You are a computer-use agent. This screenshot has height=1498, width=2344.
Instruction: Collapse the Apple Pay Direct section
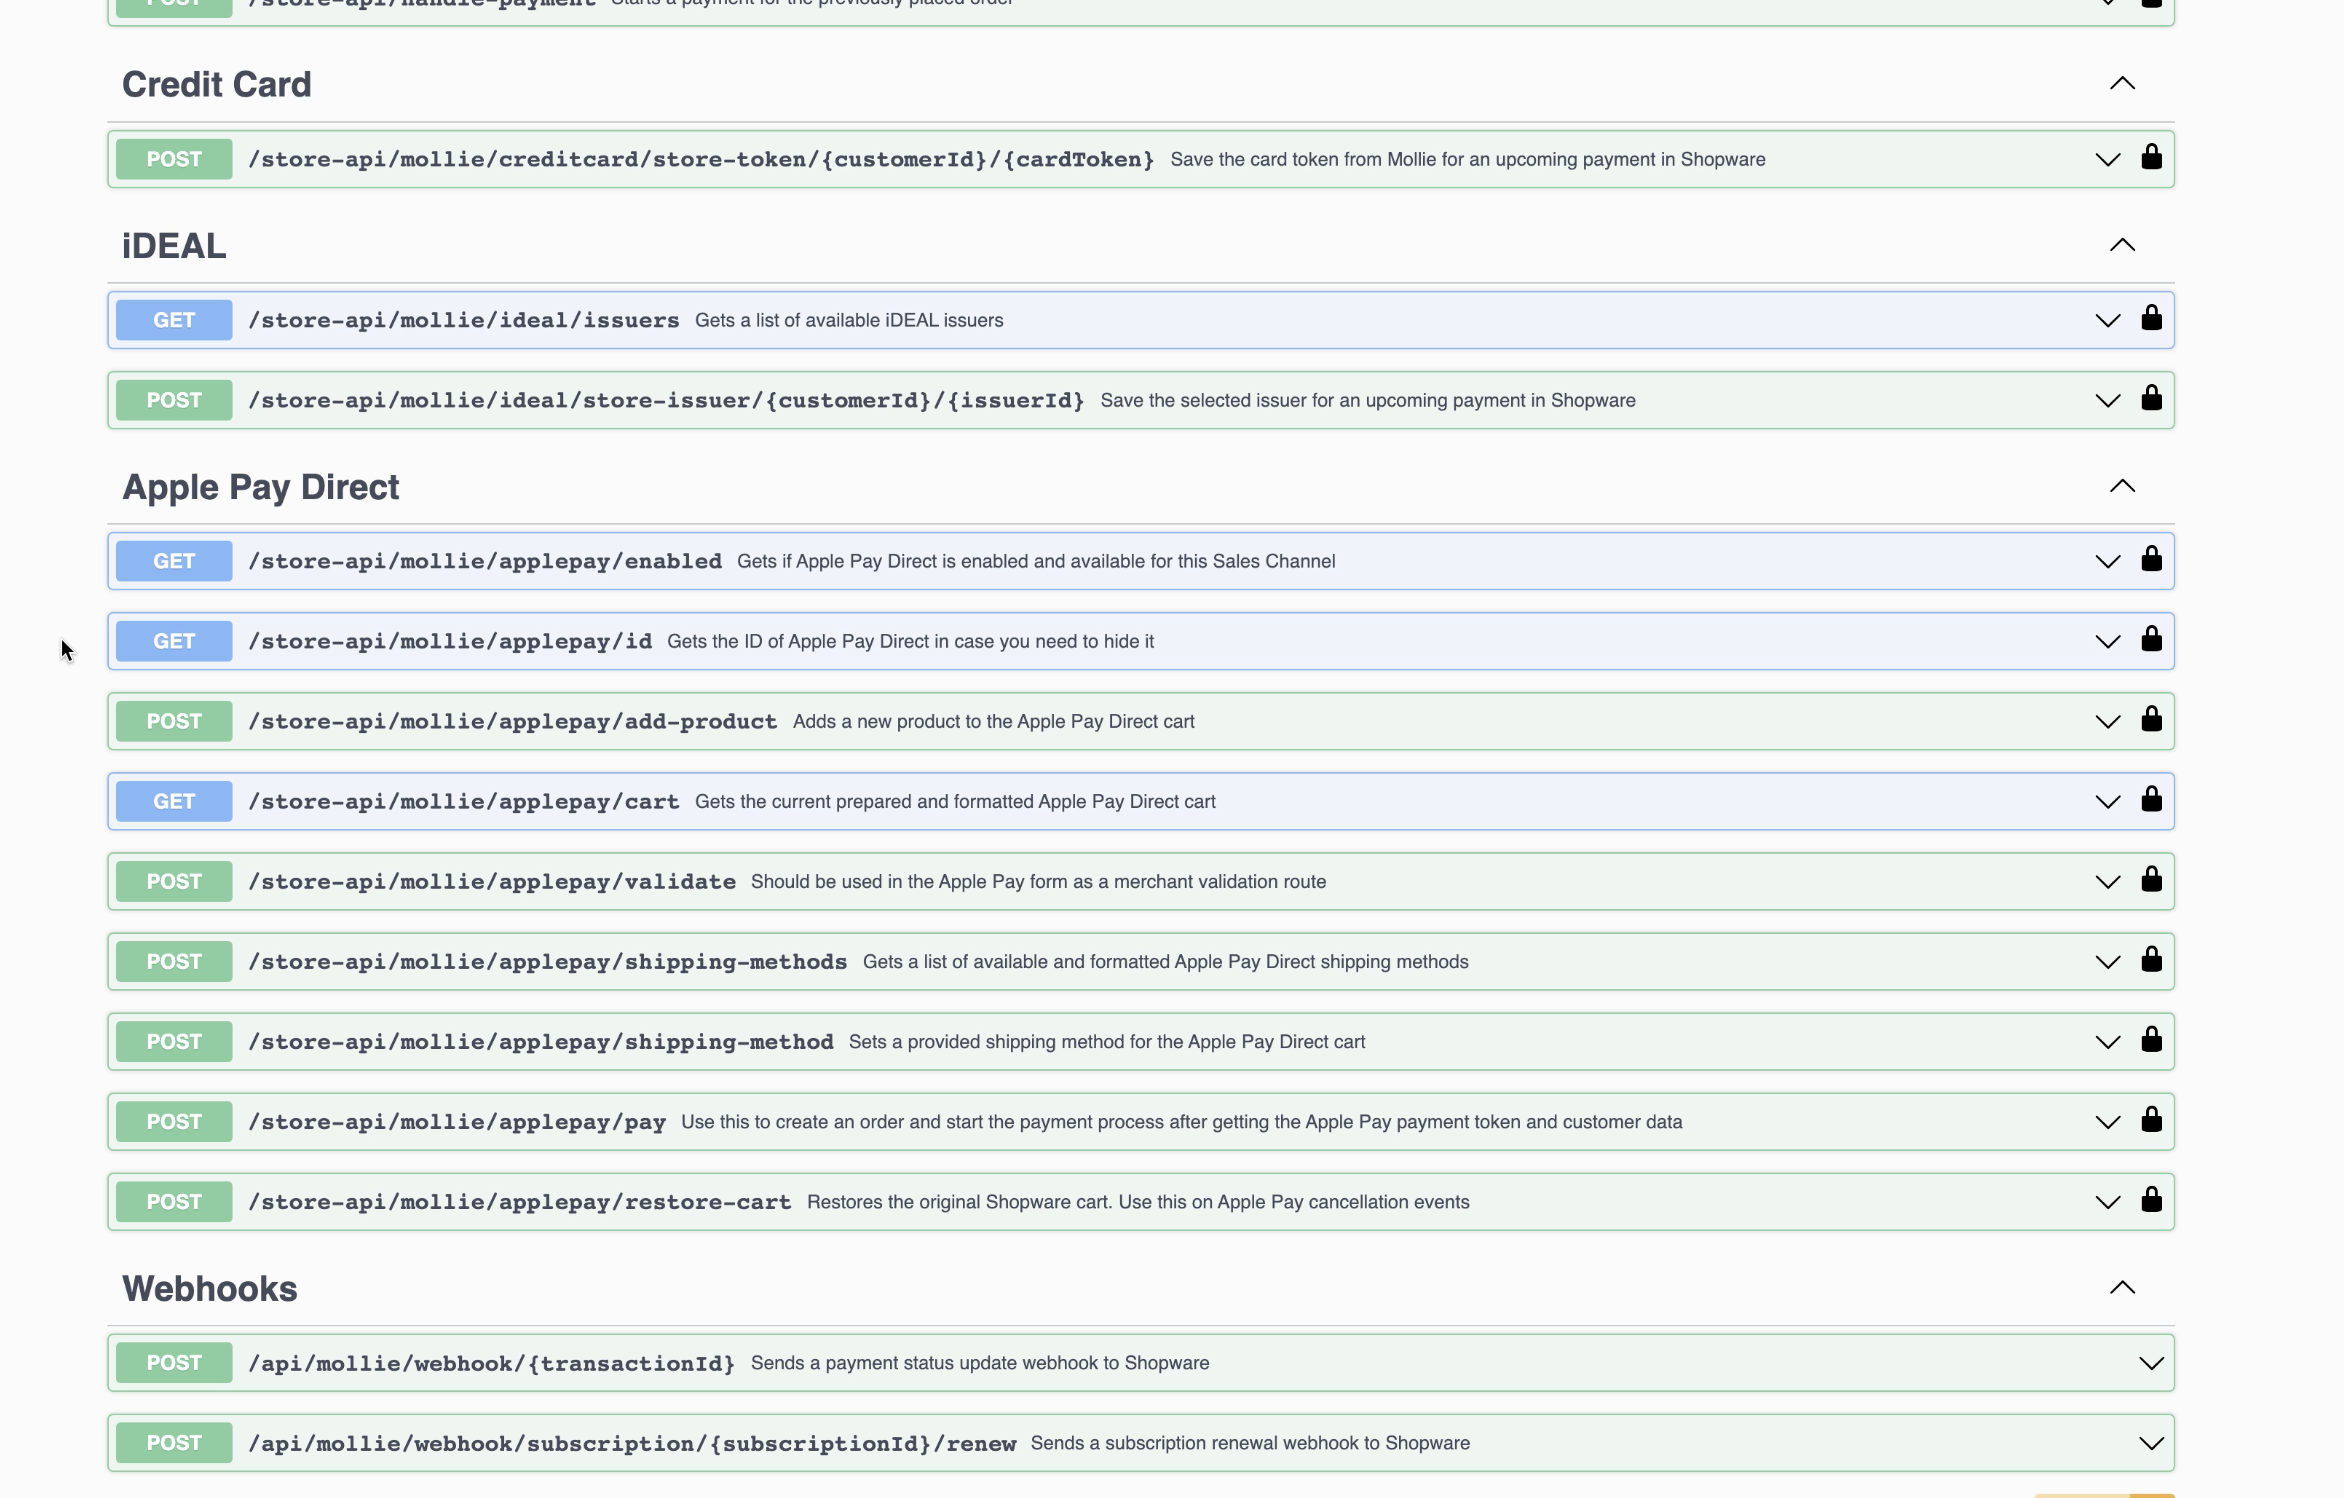pyautogui.click(x=2122, y=487)
